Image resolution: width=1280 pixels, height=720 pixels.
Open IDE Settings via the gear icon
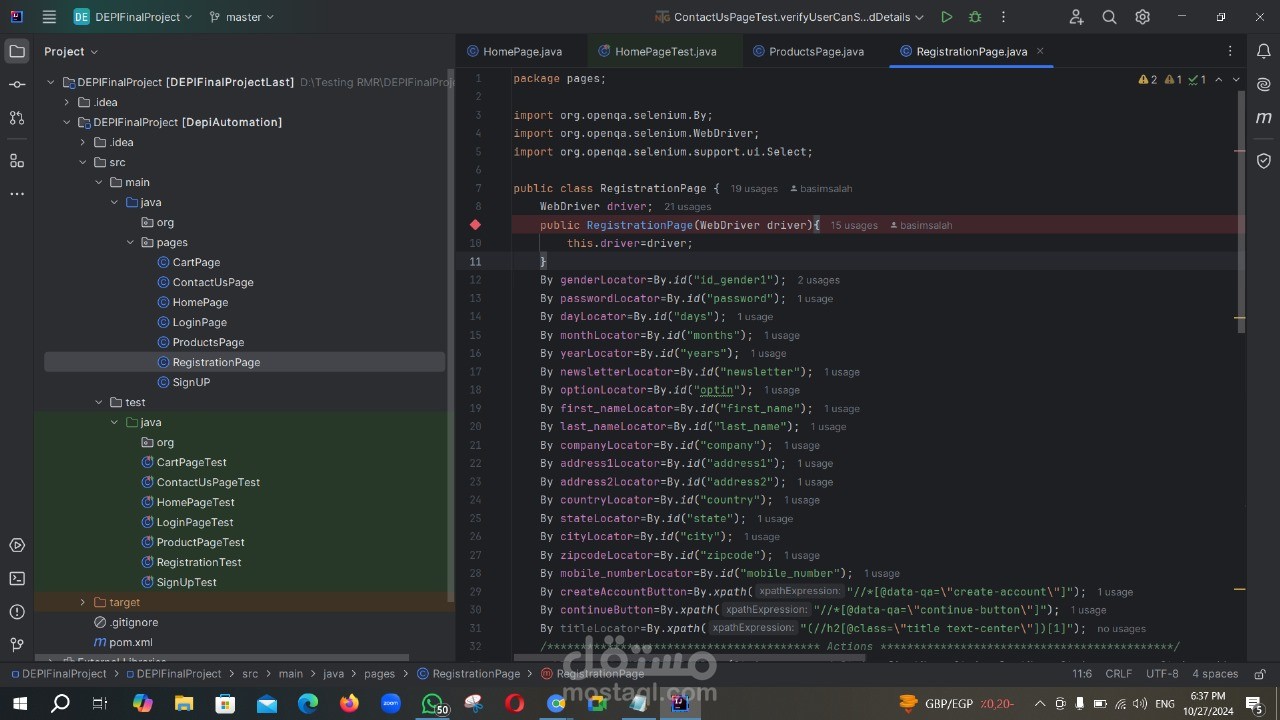point(1142,17)
